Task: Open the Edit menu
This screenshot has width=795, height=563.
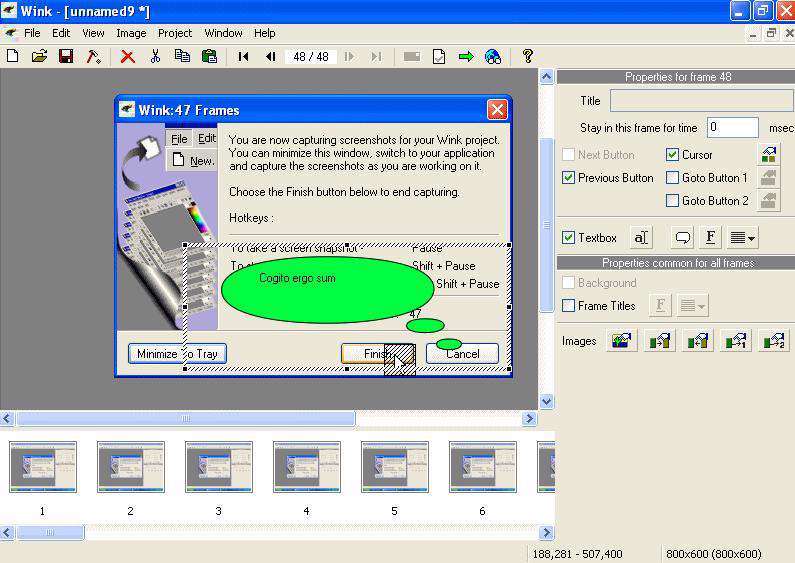Action: pos(61,33)
